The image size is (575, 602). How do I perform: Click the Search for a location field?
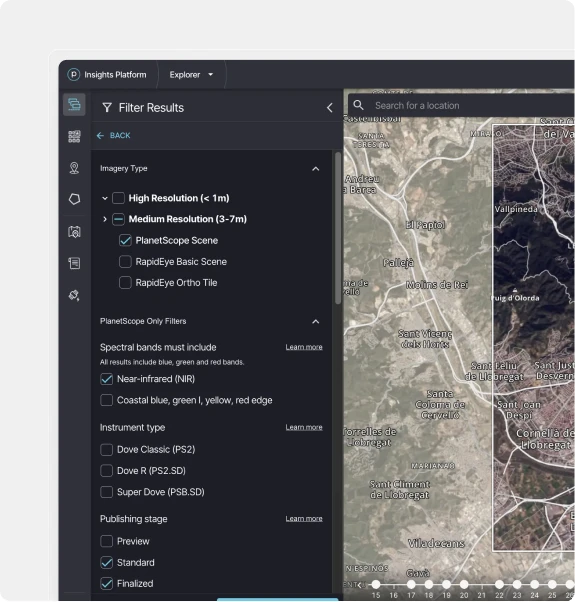click(461, 105)
